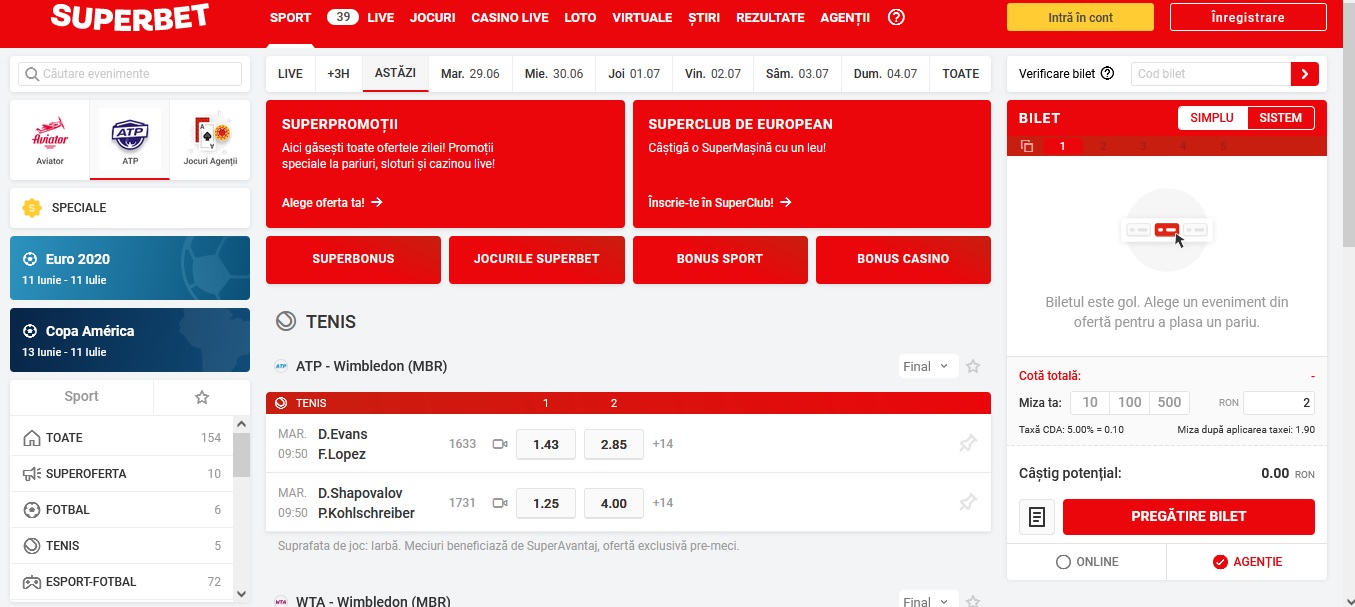The width and height of the screenshot is (1355, 607).
Task: Open CASINO LIVE section
Action: (510, 18)
